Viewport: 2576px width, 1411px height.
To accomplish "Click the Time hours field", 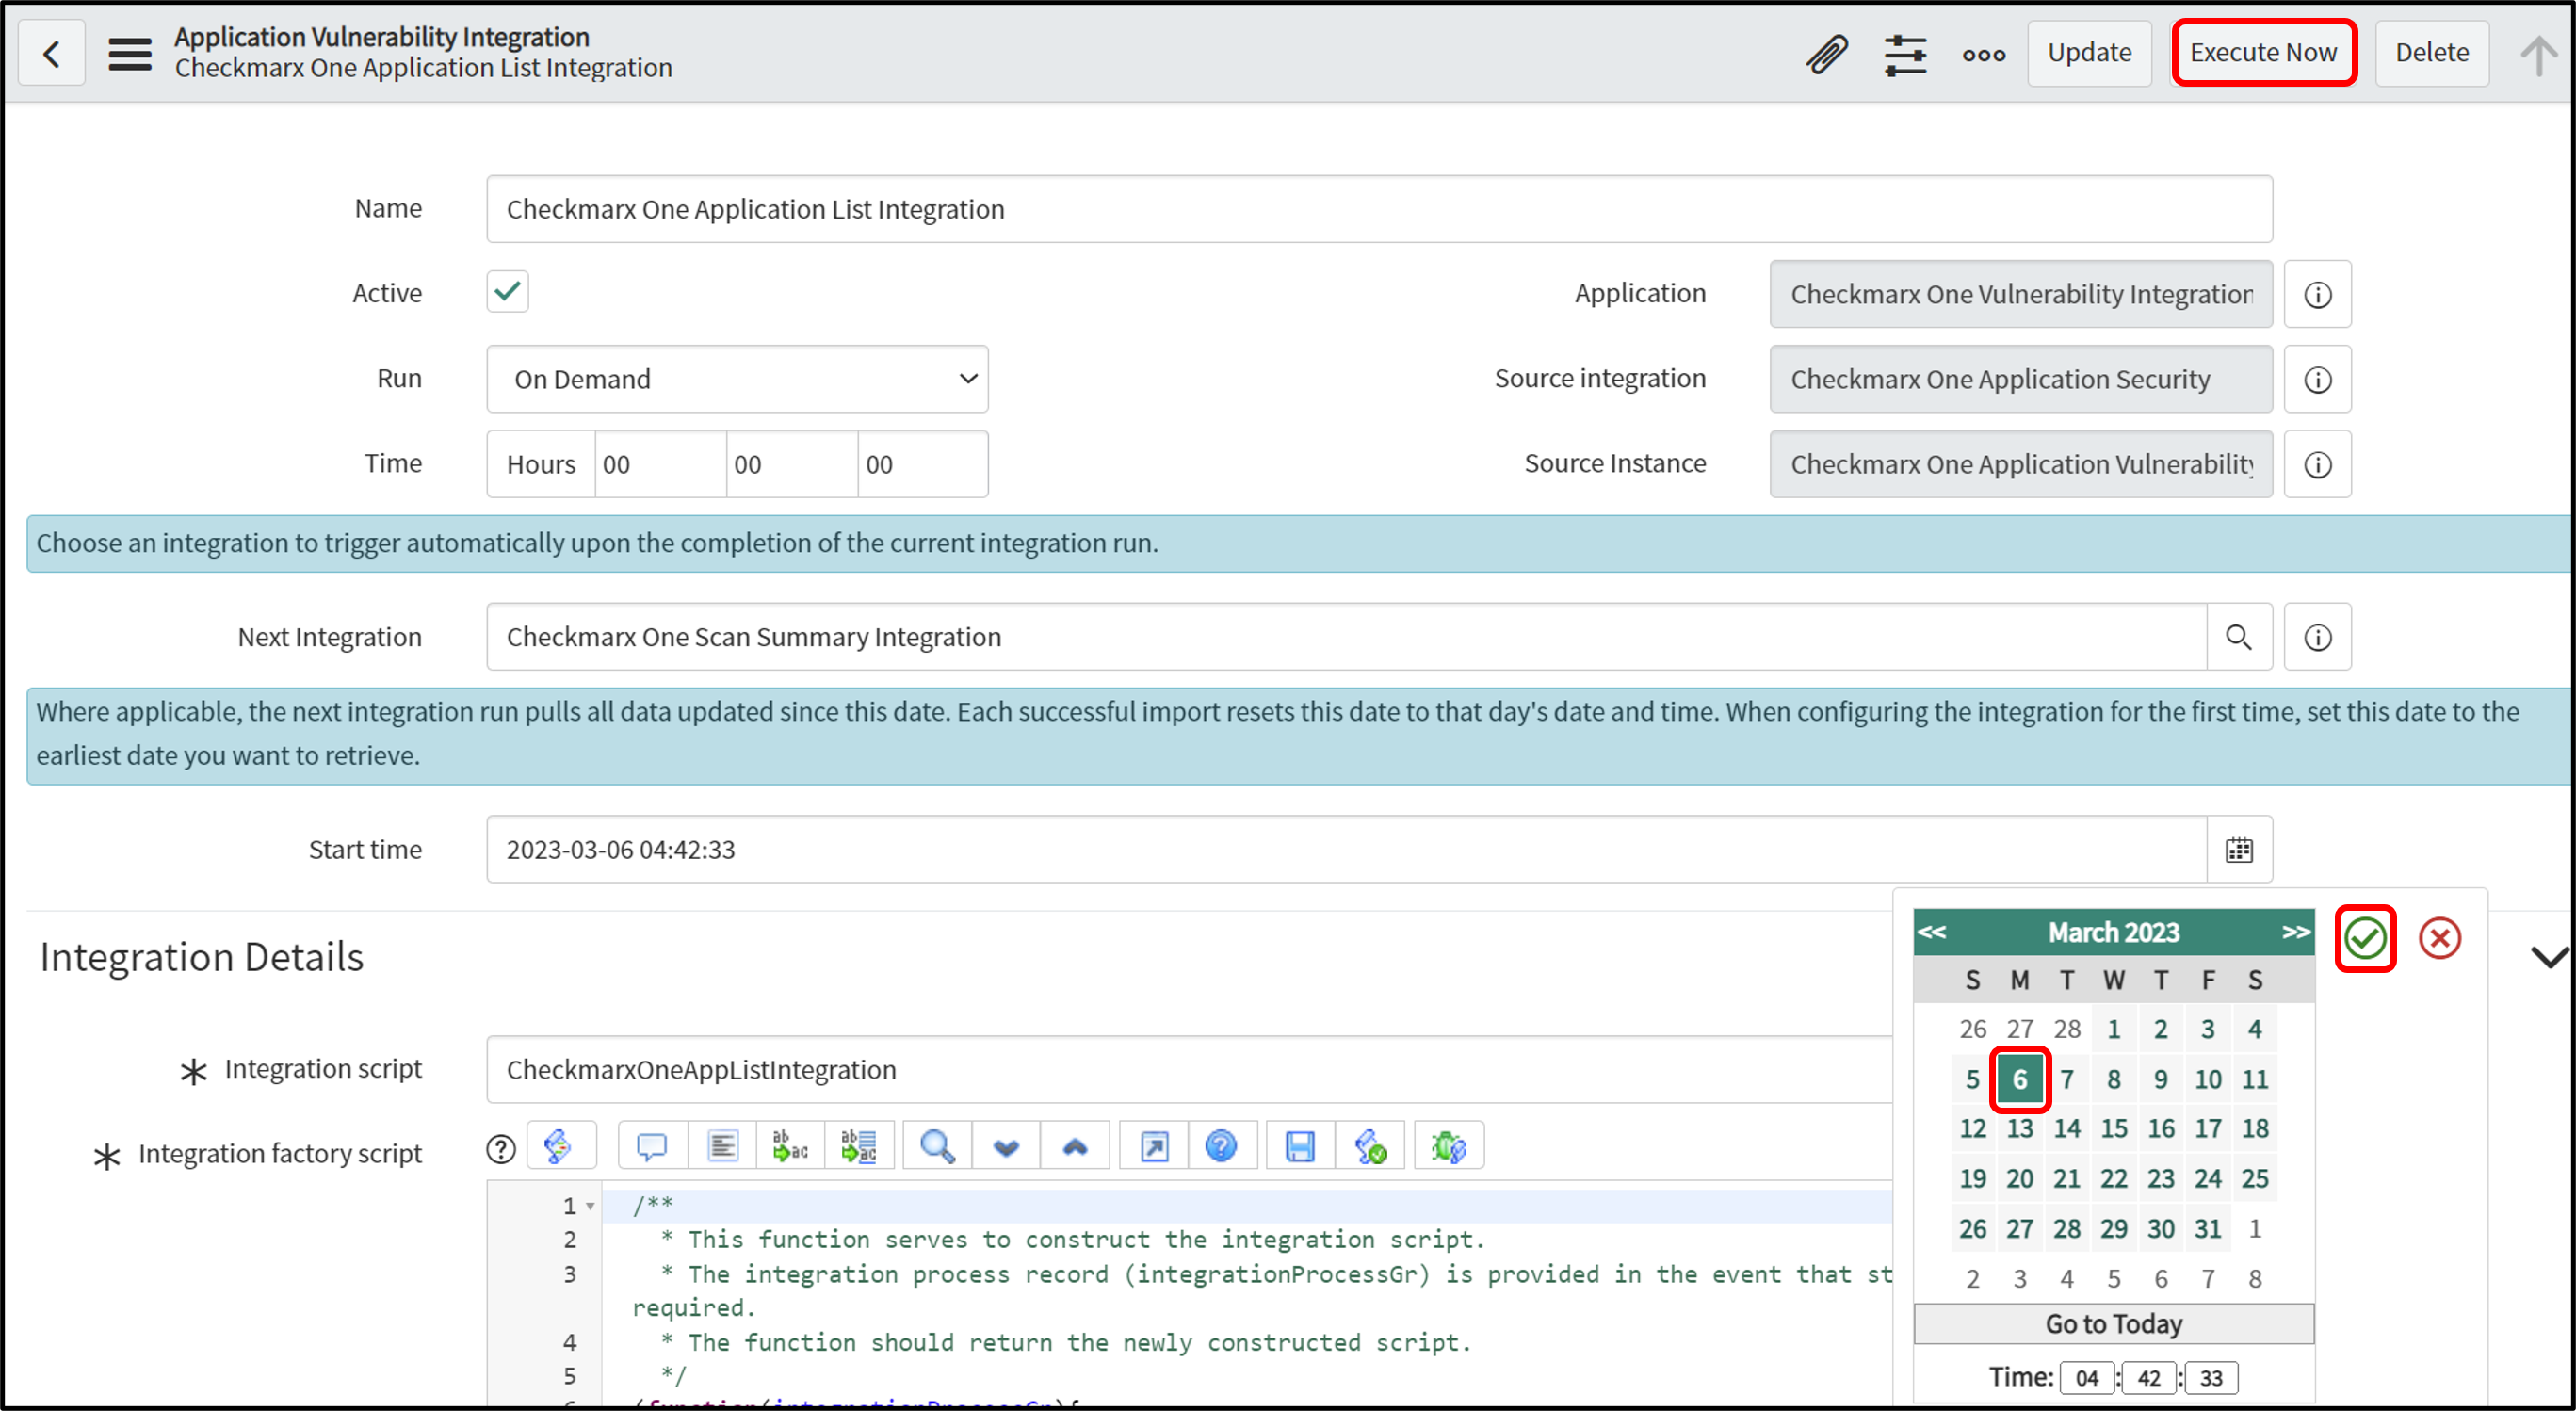I will (x=660, y=464).
